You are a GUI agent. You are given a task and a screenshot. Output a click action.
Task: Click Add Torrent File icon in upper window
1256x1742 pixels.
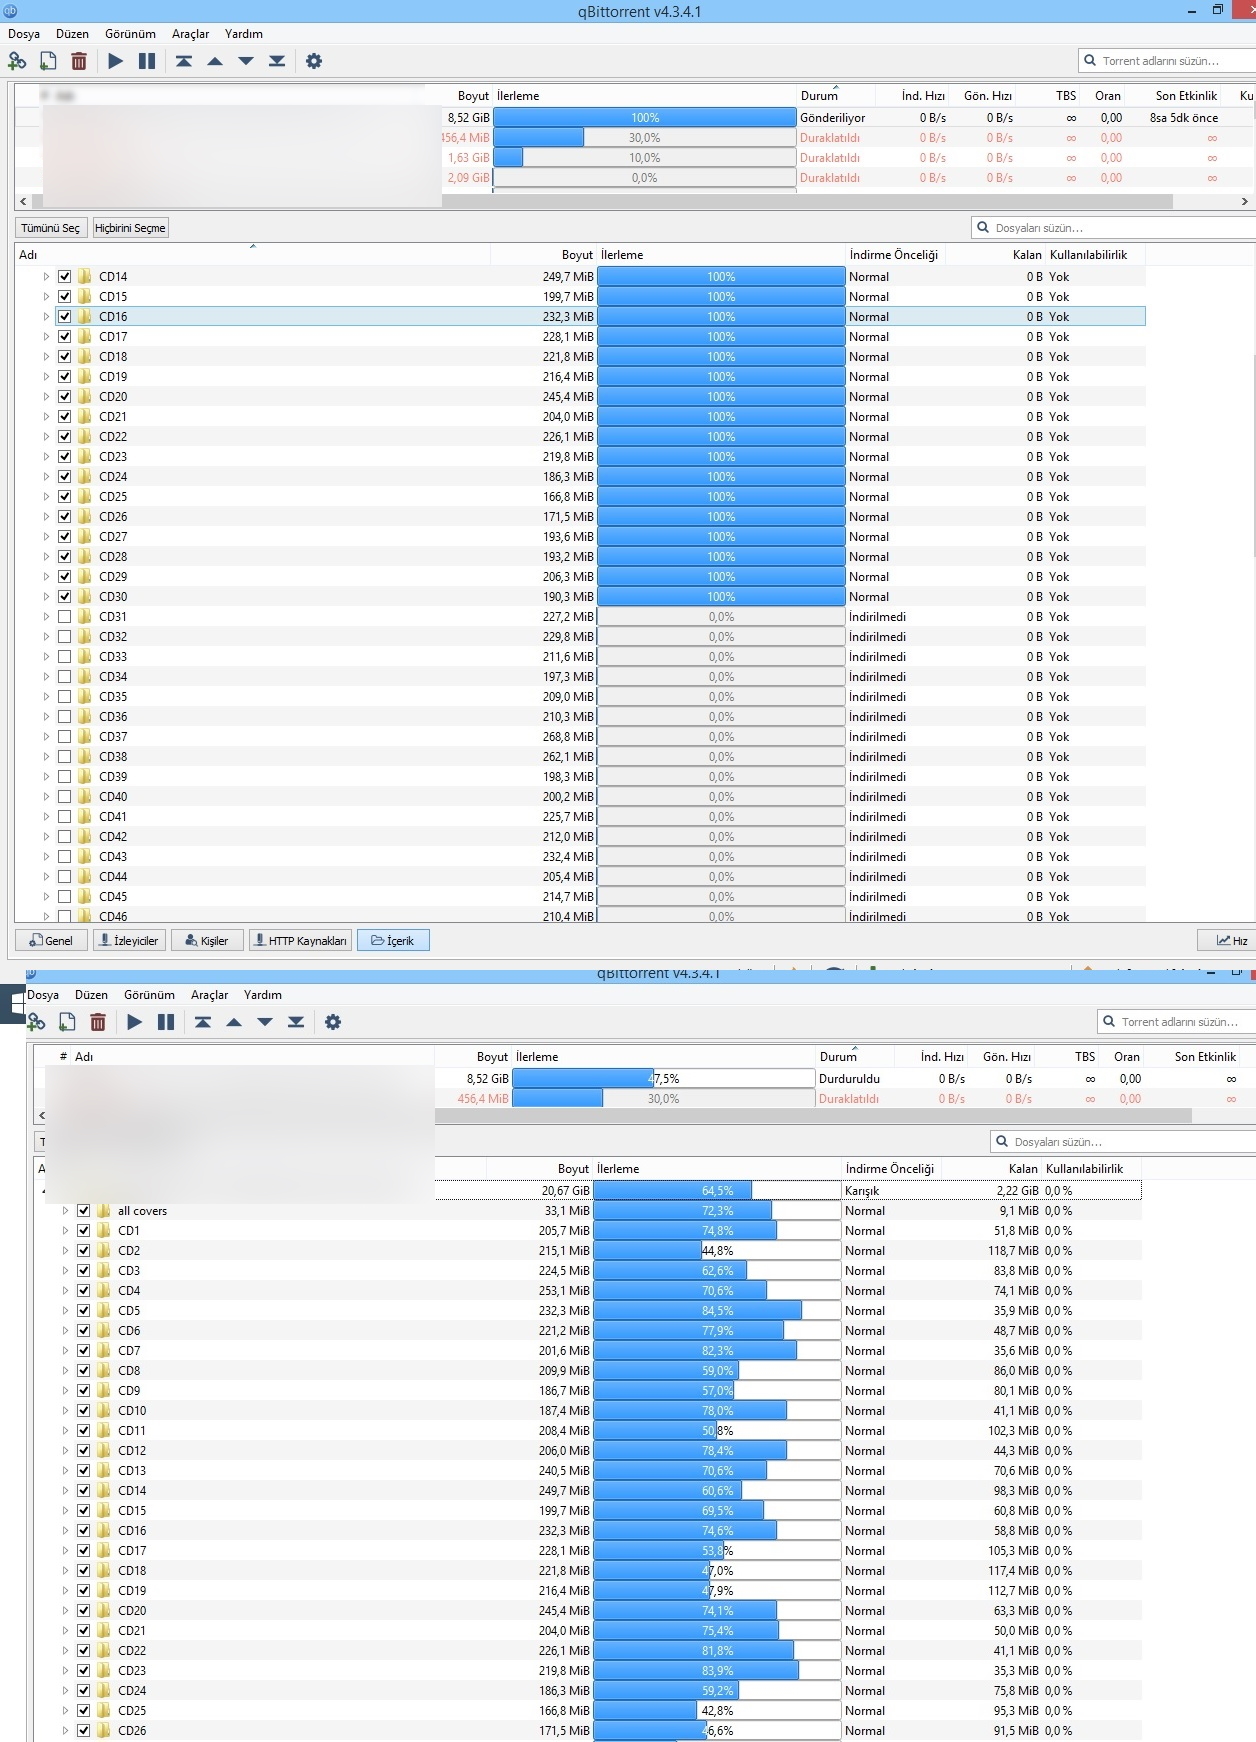[48, 61]
